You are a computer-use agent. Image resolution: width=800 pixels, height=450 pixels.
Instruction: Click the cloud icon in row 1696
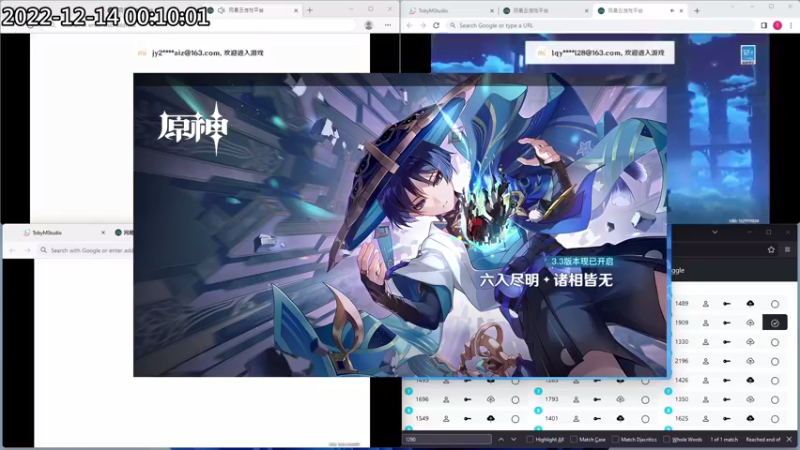coord(490,399)
